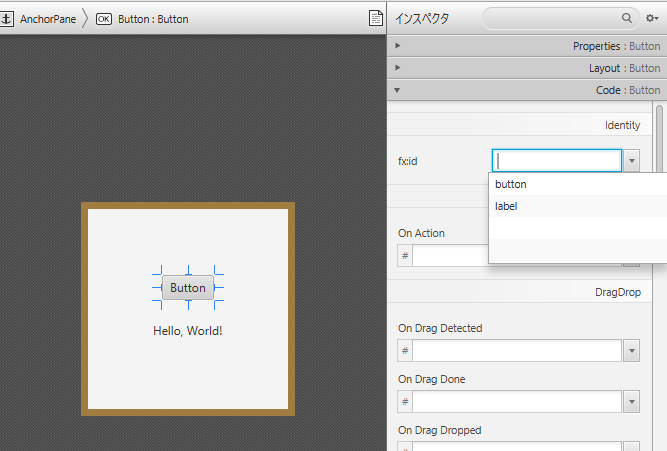Click the インスペクタ panel title

point(422,18)
